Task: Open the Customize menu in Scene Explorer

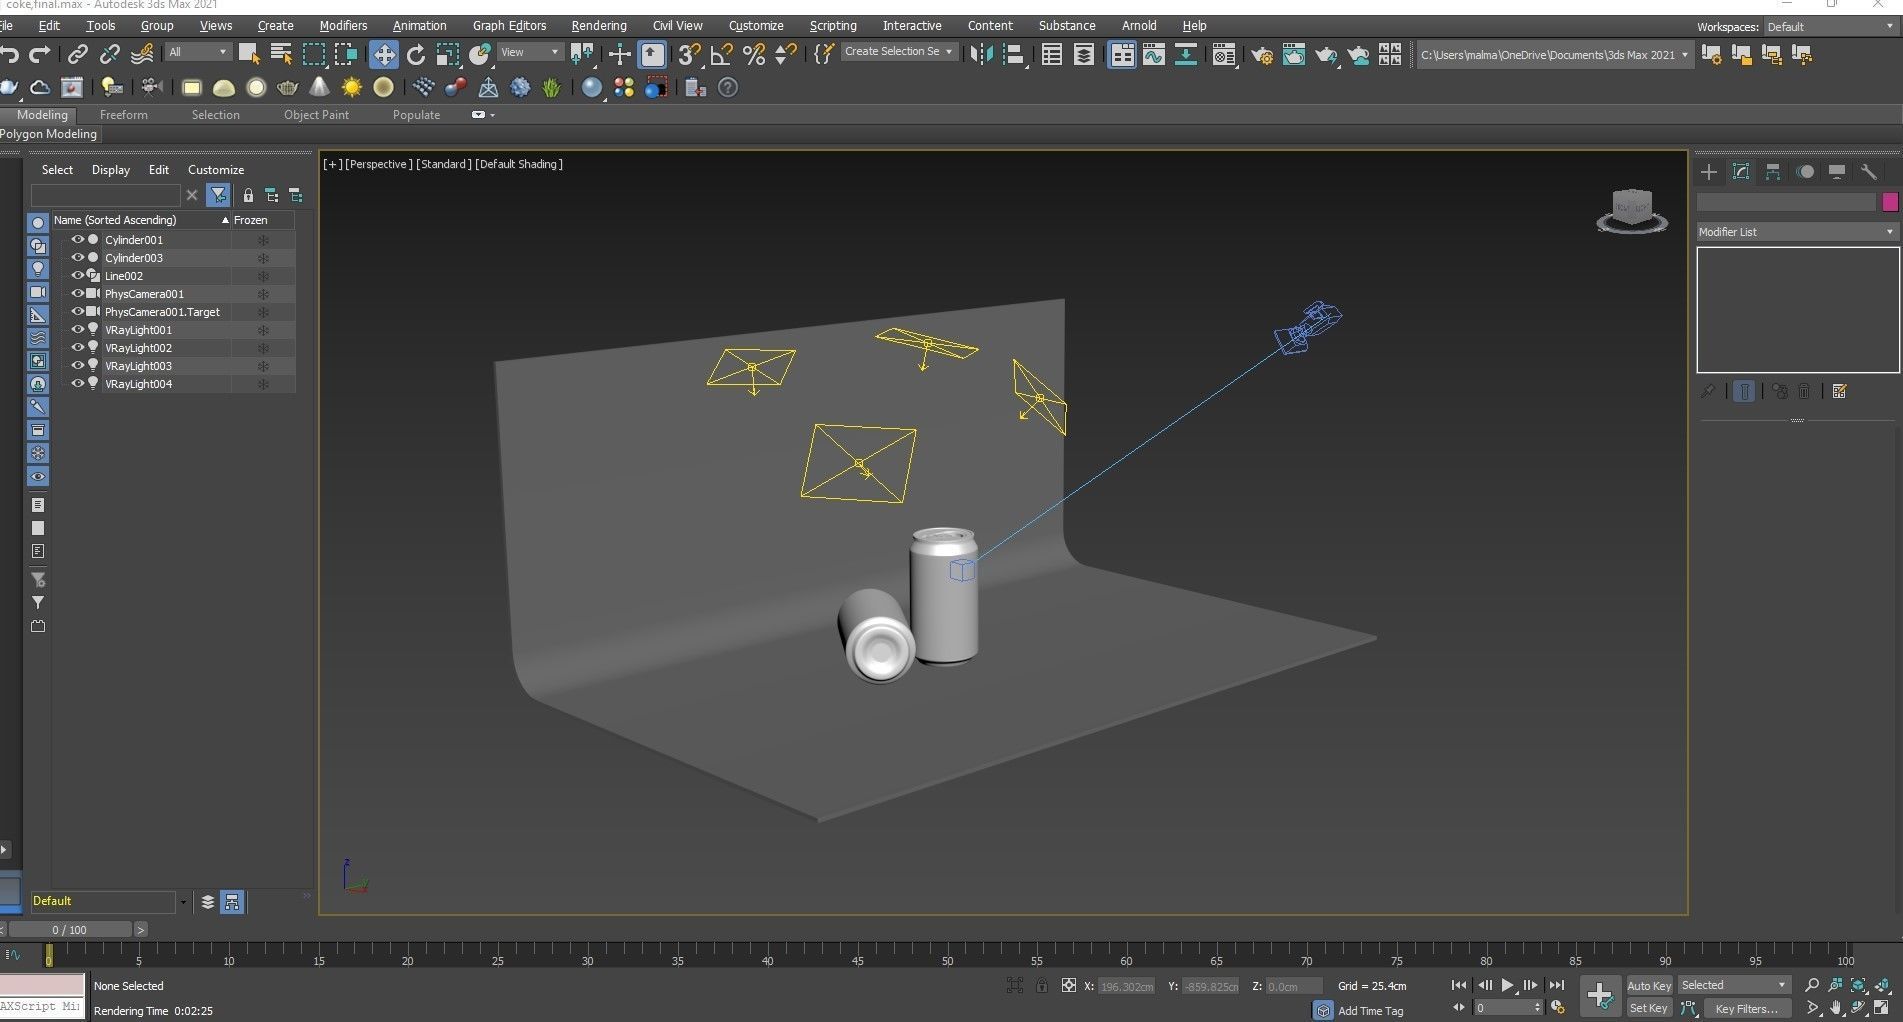Action: tap(216, 170)
